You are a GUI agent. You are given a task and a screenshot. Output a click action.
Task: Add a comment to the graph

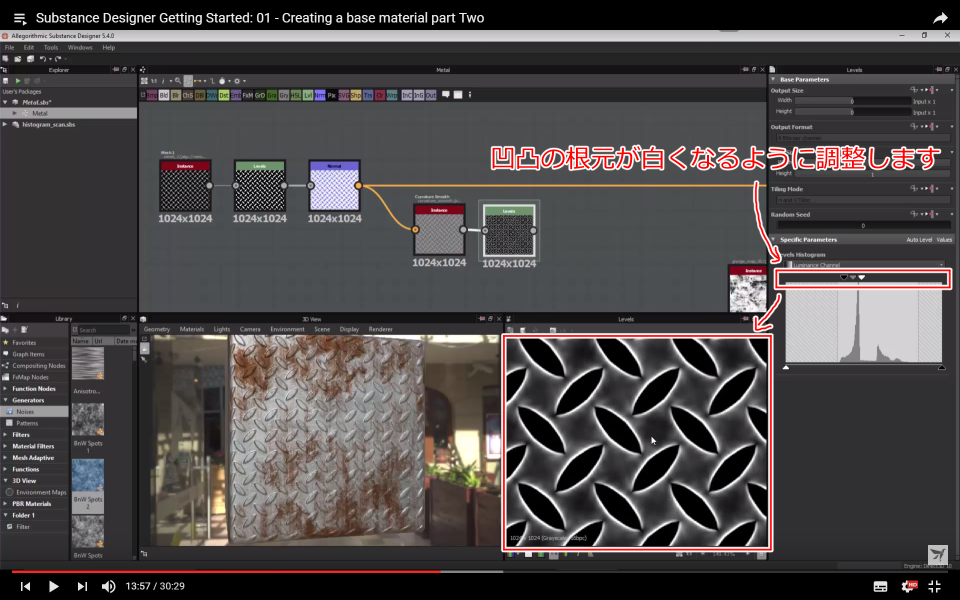(x=446, y=94)
